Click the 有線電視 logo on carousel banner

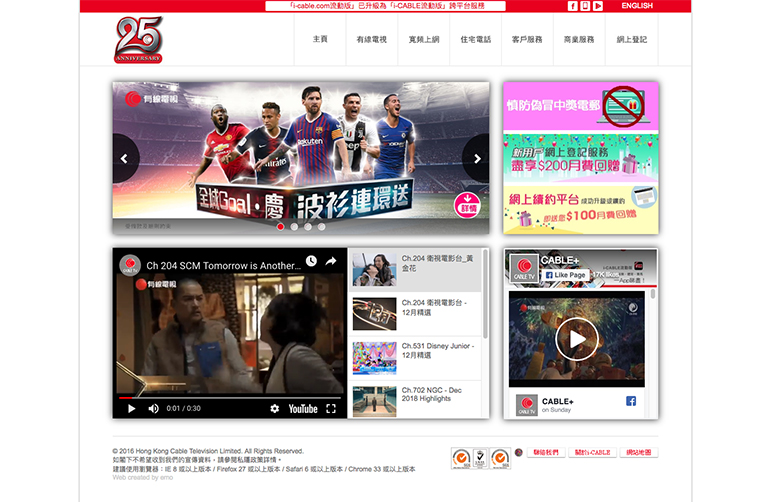(x=152, y=99)
